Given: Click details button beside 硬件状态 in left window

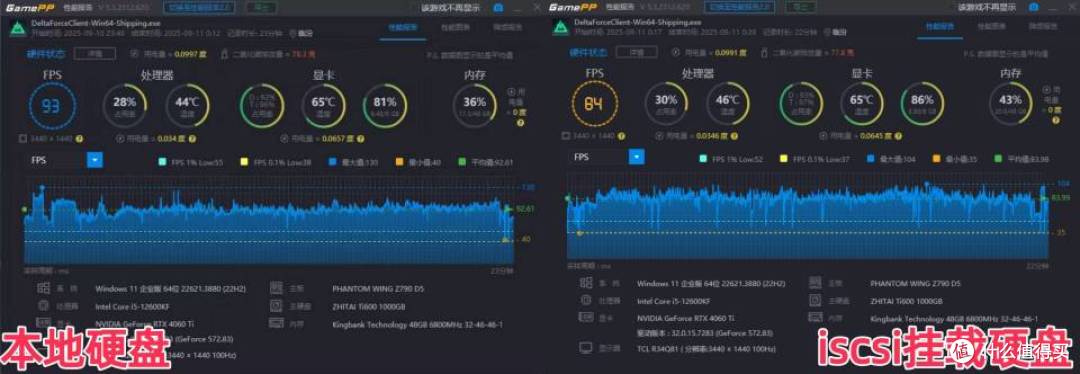Looking at the screenshot, I should coord(94,54).
